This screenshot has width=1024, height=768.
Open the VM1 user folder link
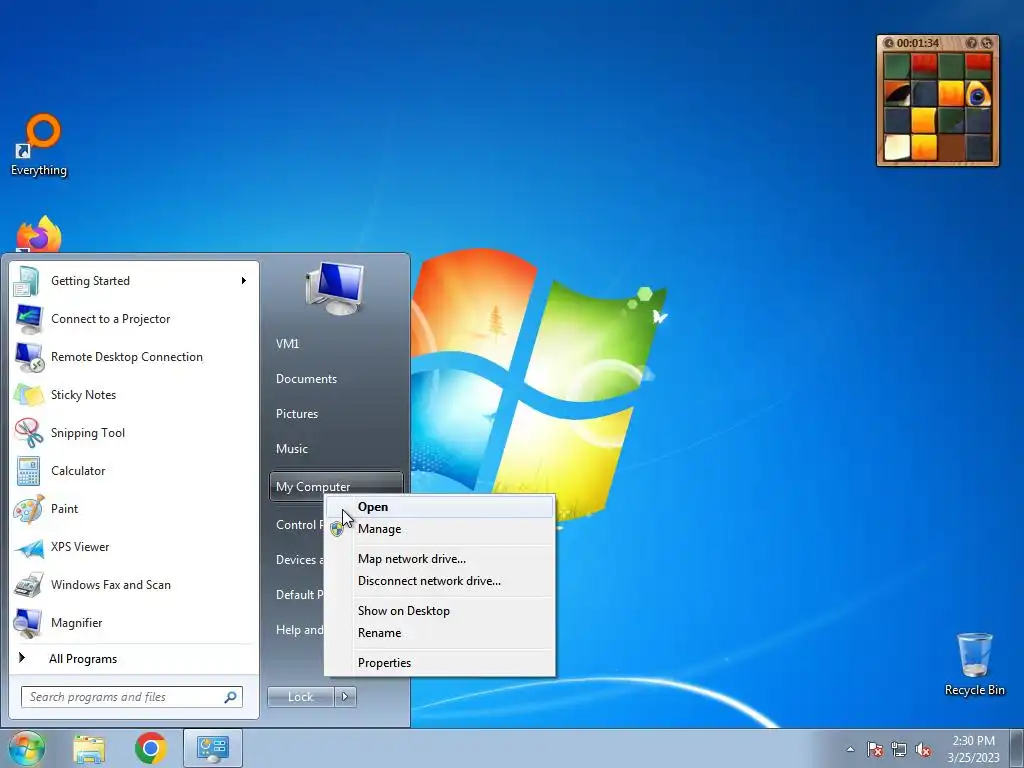288,344
